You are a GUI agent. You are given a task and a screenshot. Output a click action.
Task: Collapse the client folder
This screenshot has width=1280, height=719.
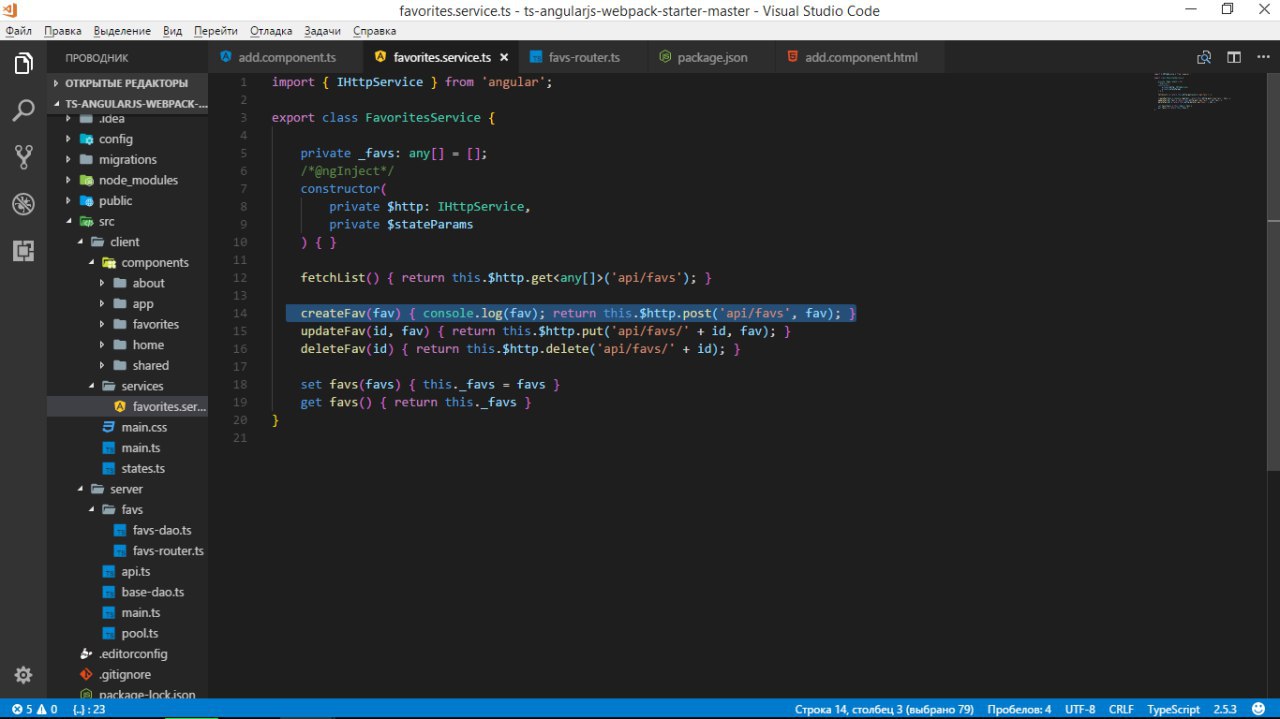point(128,241)
